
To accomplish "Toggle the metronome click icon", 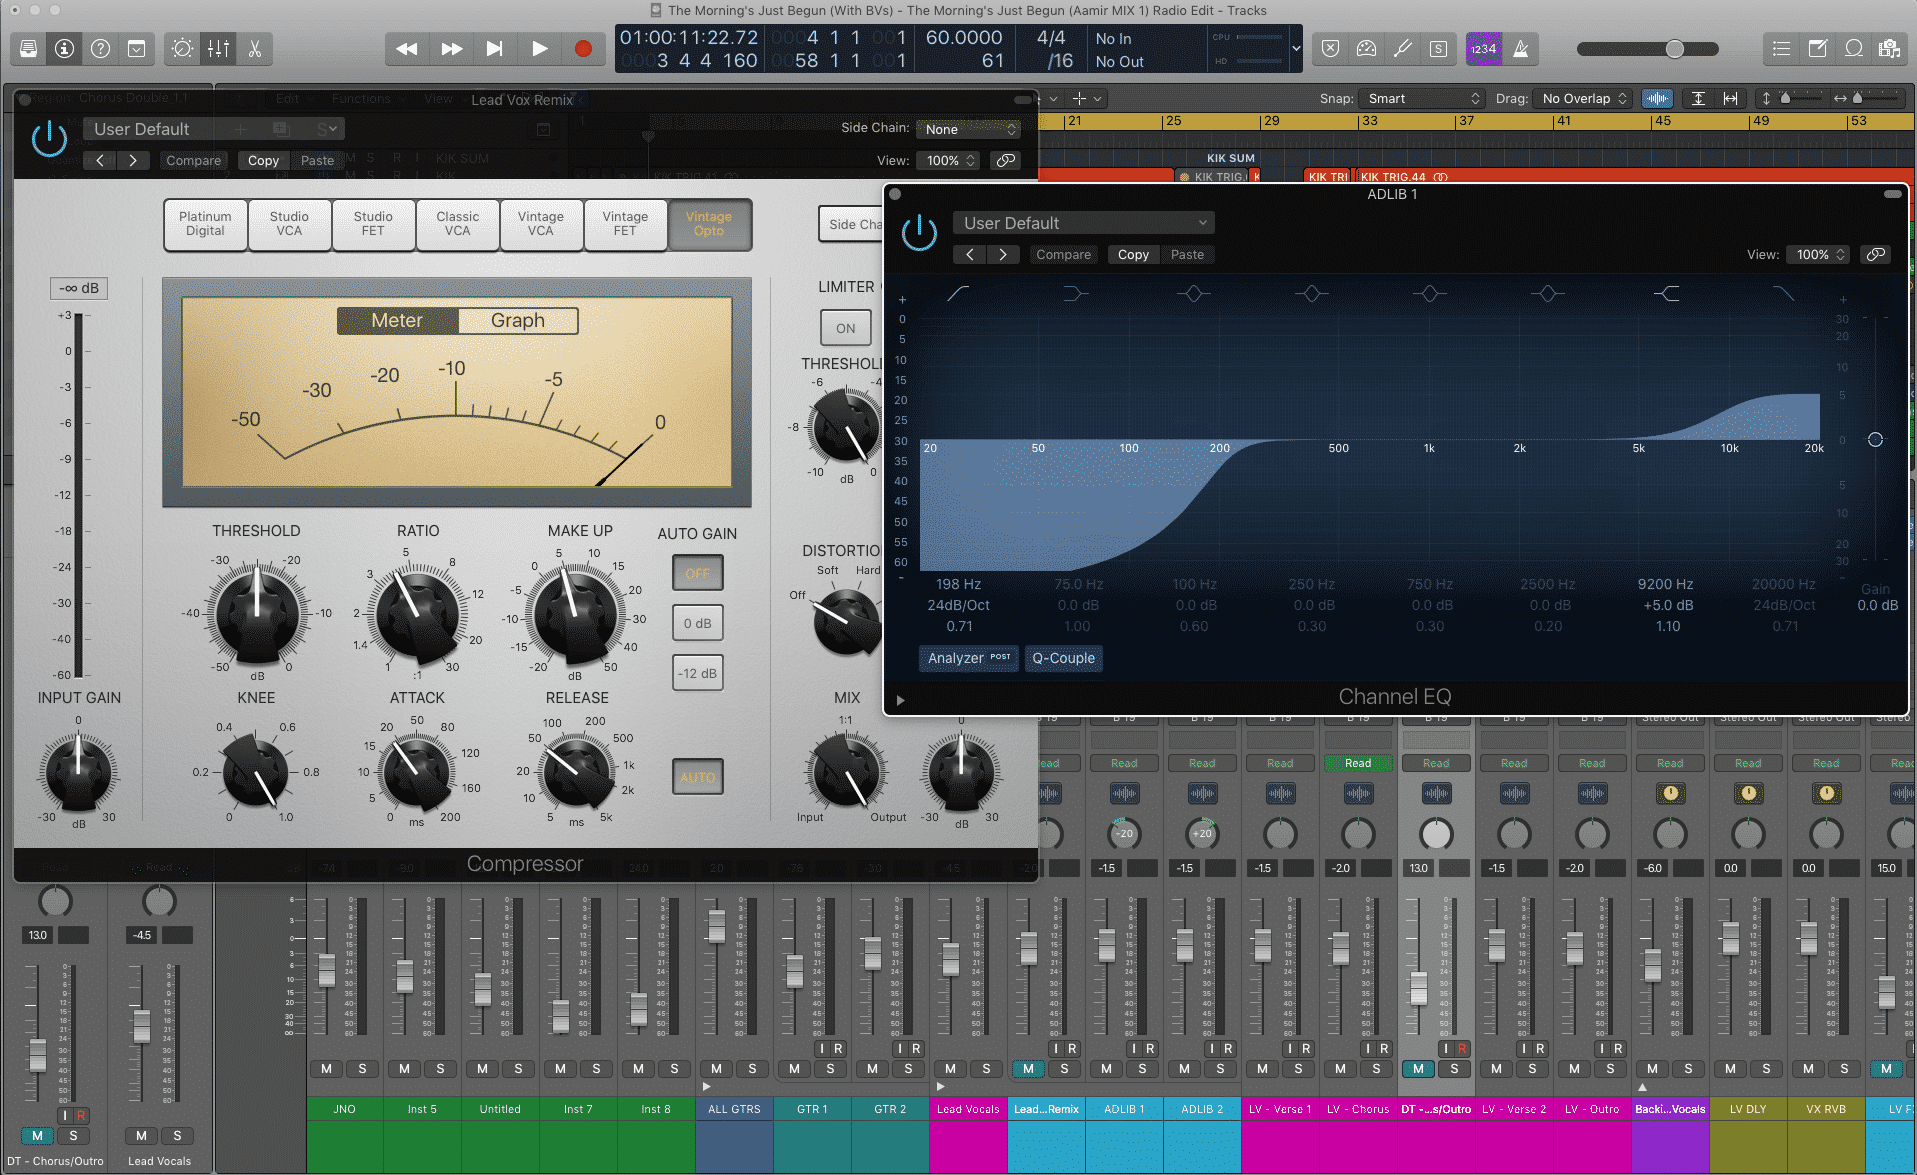I will (1521, 48).
